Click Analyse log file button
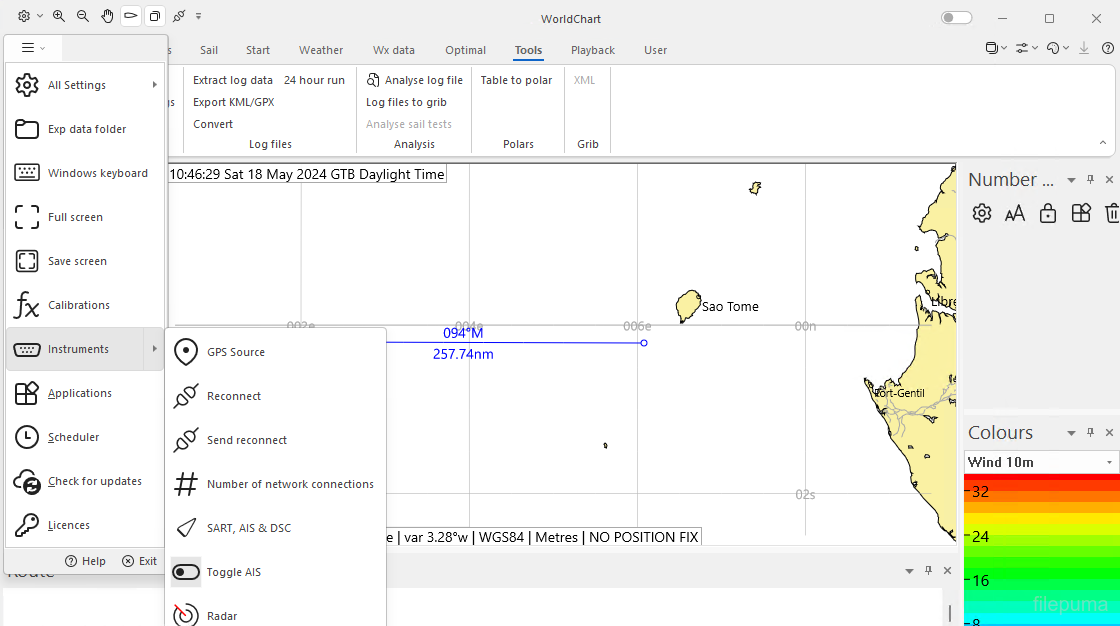 click(x=415, y=80)
